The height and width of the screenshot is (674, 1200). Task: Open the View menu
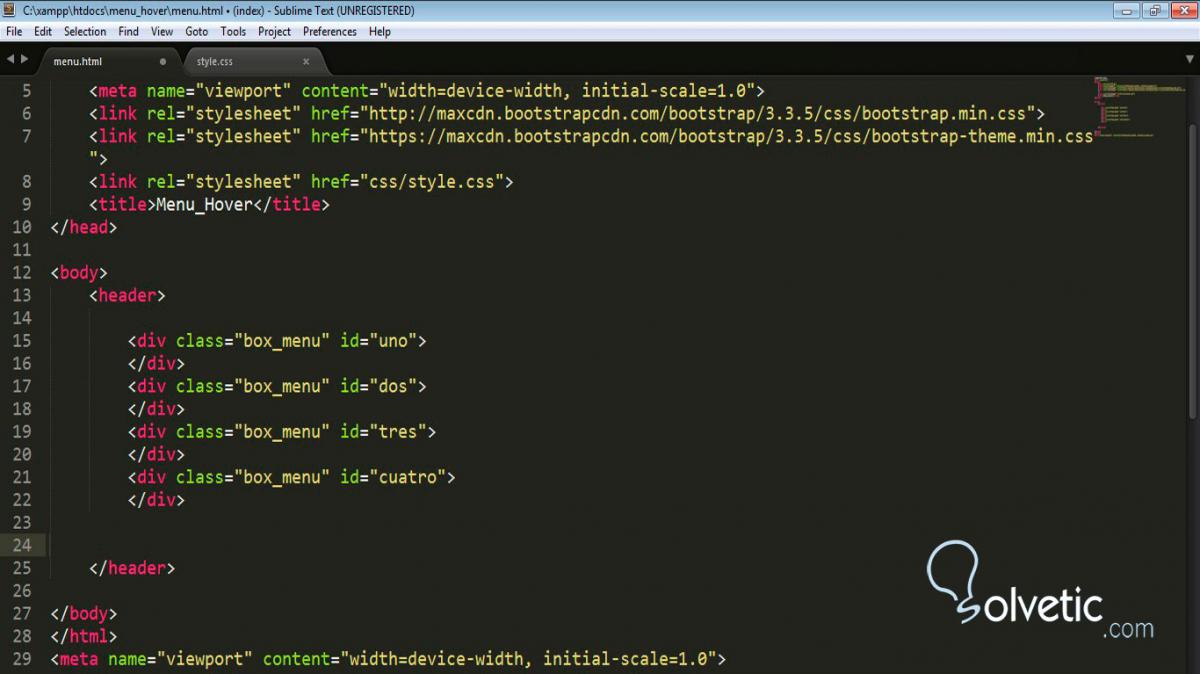162,31
